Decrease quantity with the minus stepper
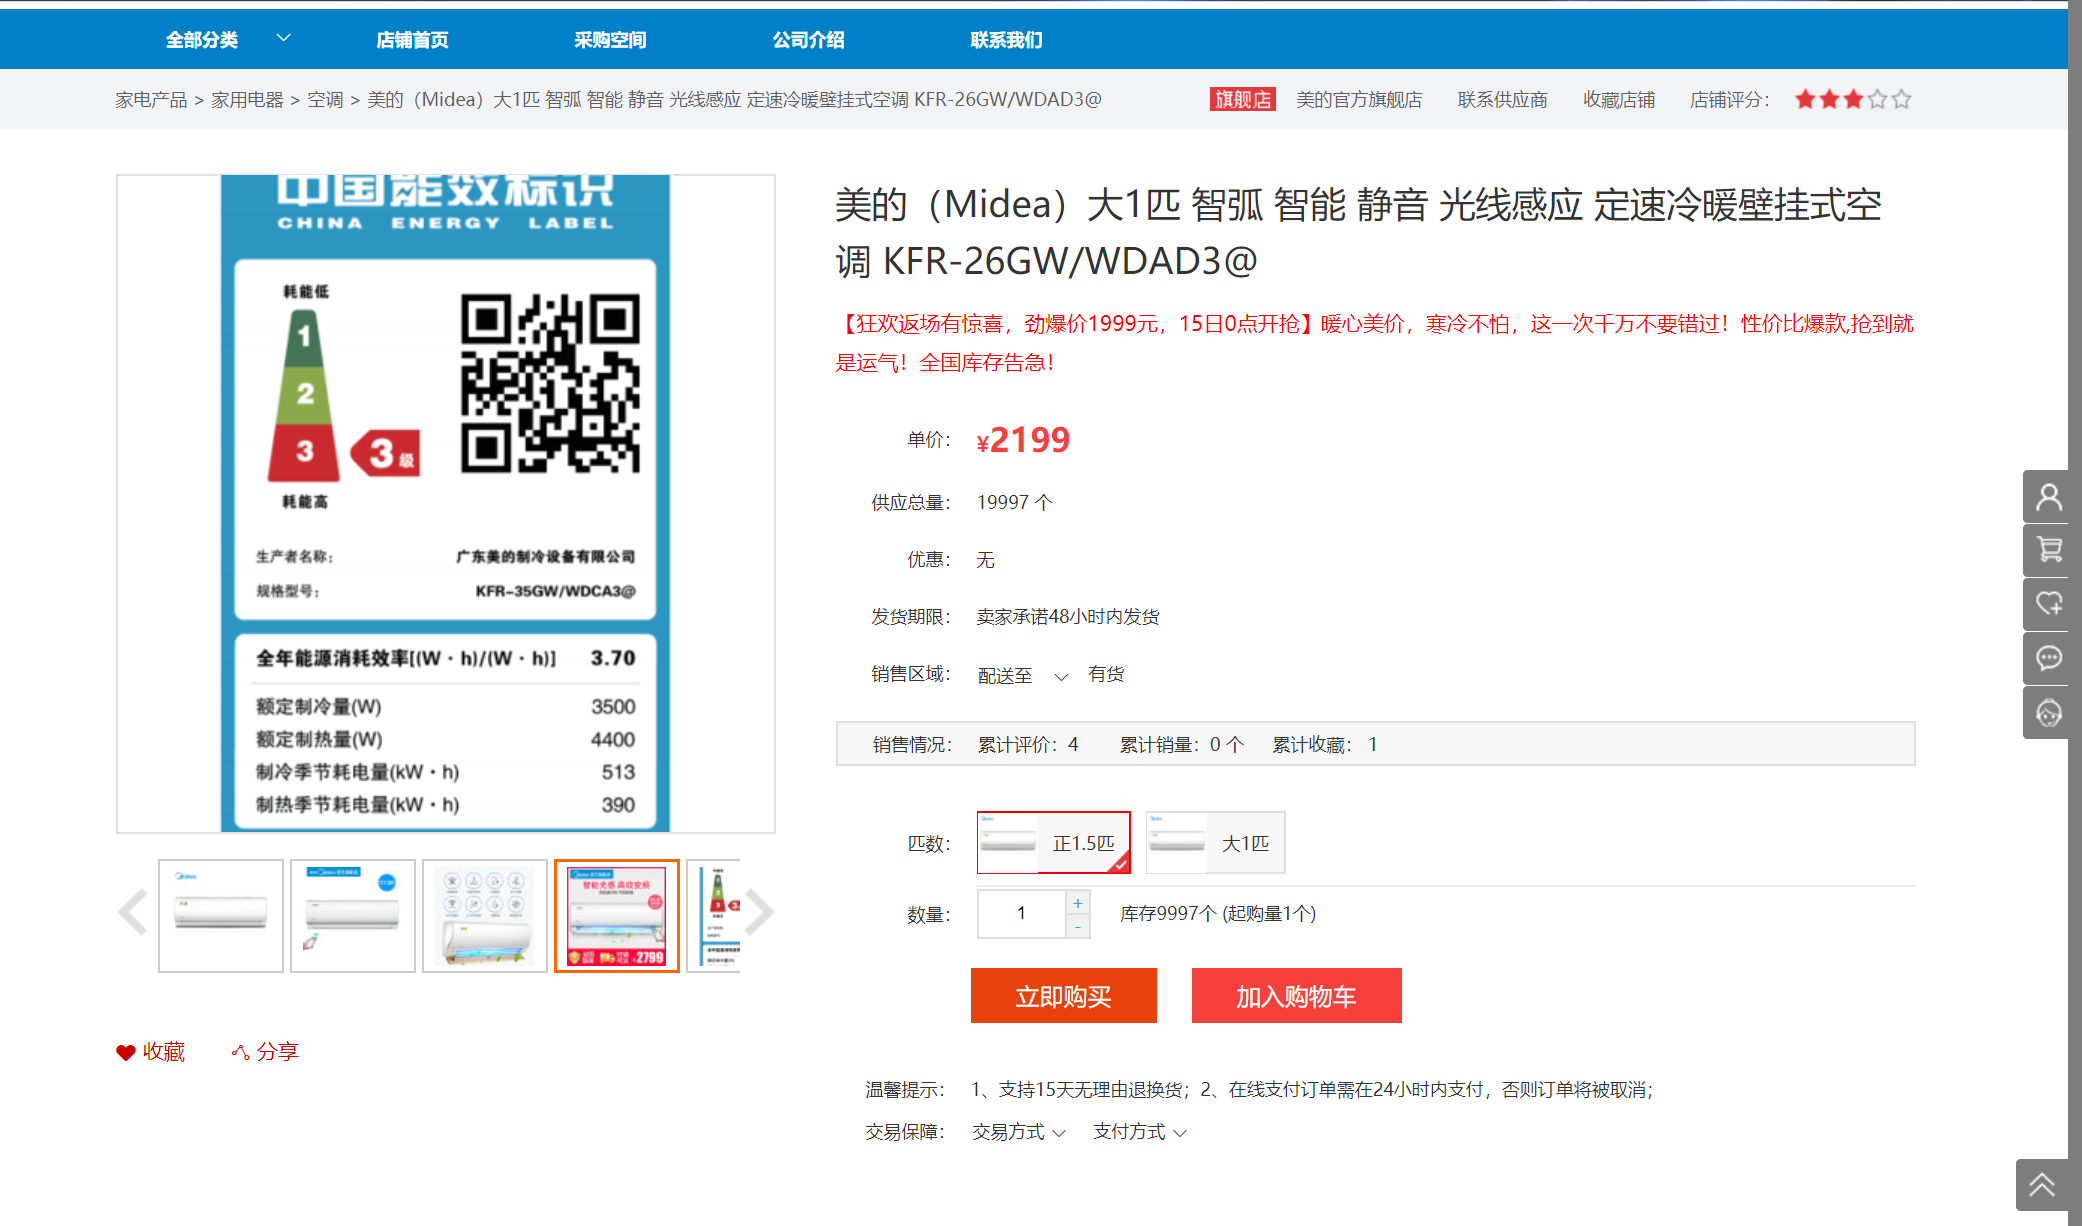Image resolution: width=2082 pixels, height=1226 pixels. click(x=1078, y=927)
